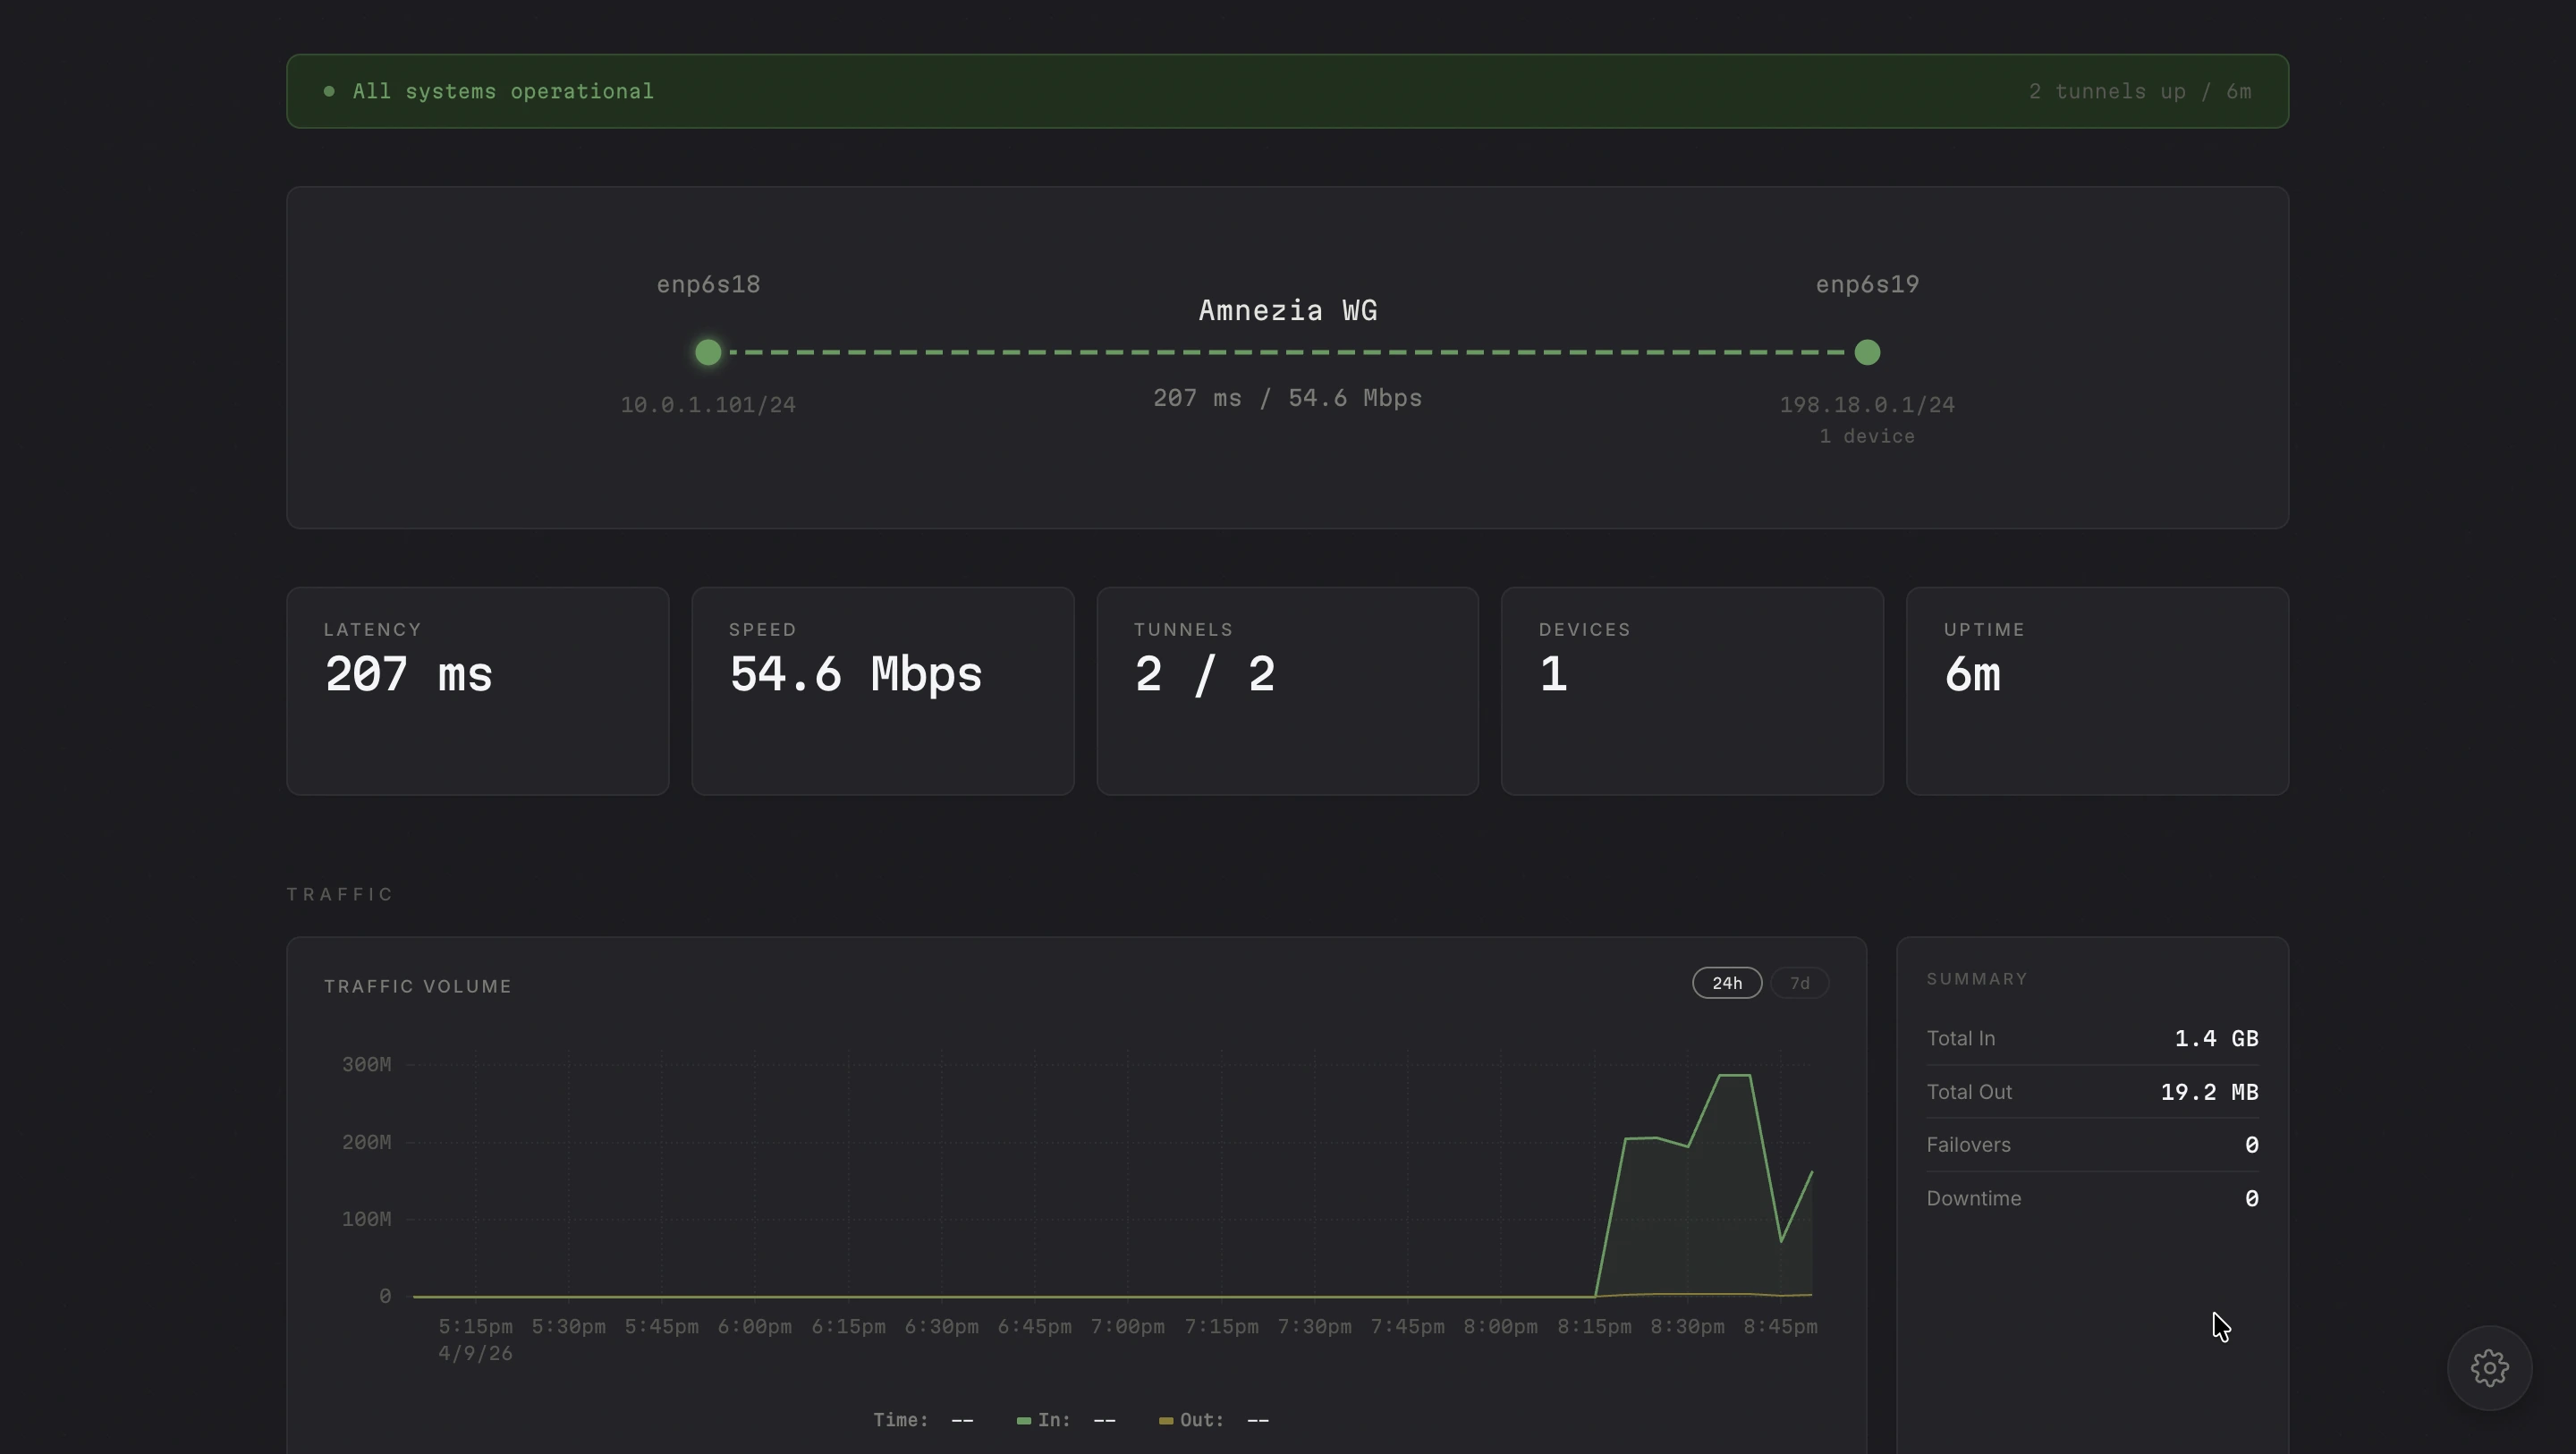
Task: Click the dashed tunnel connection line
Action: coord(1288,352)
